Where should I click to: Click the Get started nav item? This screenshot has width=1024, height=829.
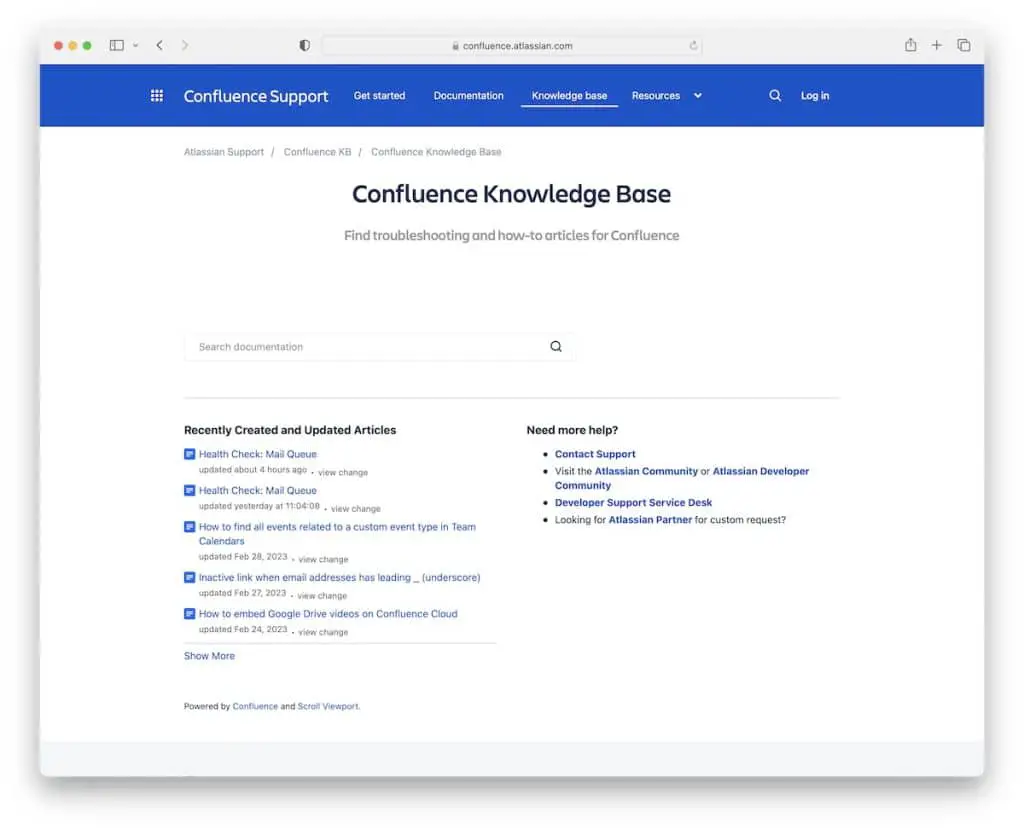click(379, 96)
